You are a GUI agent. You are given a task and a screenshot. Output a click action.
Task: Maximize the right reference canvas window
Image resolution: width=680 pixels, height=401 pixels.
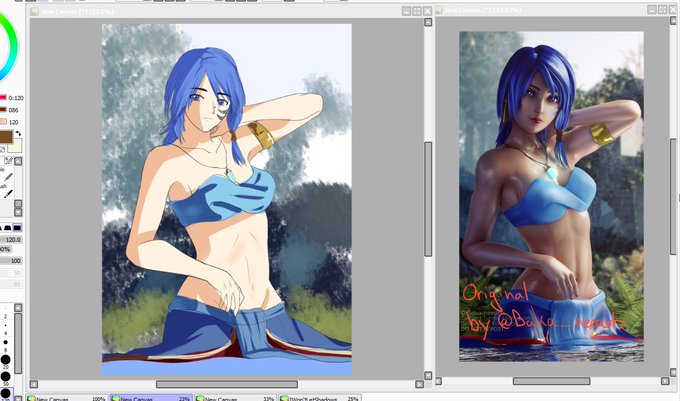click(x=663, y=10)
